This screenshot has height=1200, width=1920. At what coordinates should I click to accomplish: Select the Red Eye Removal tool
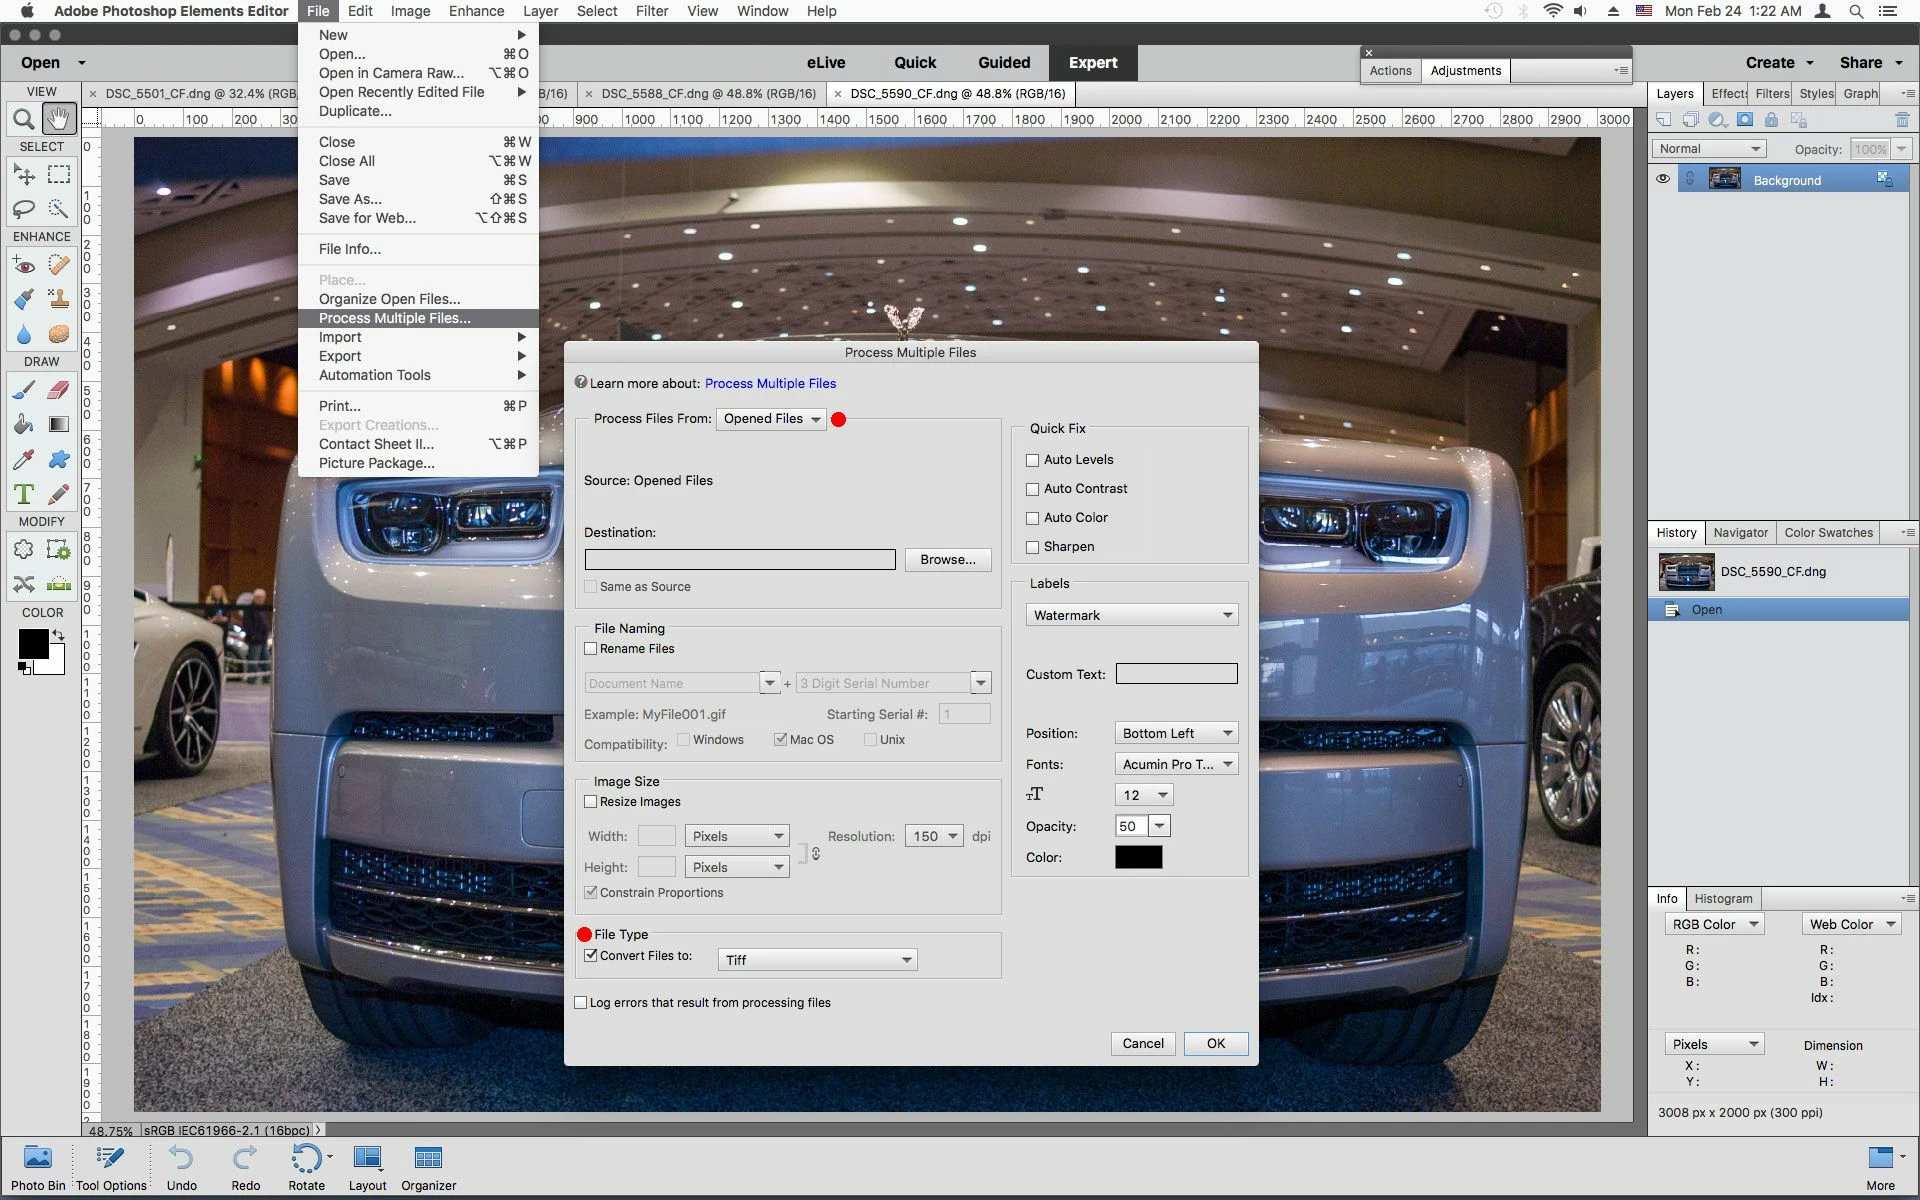point(23,266)
